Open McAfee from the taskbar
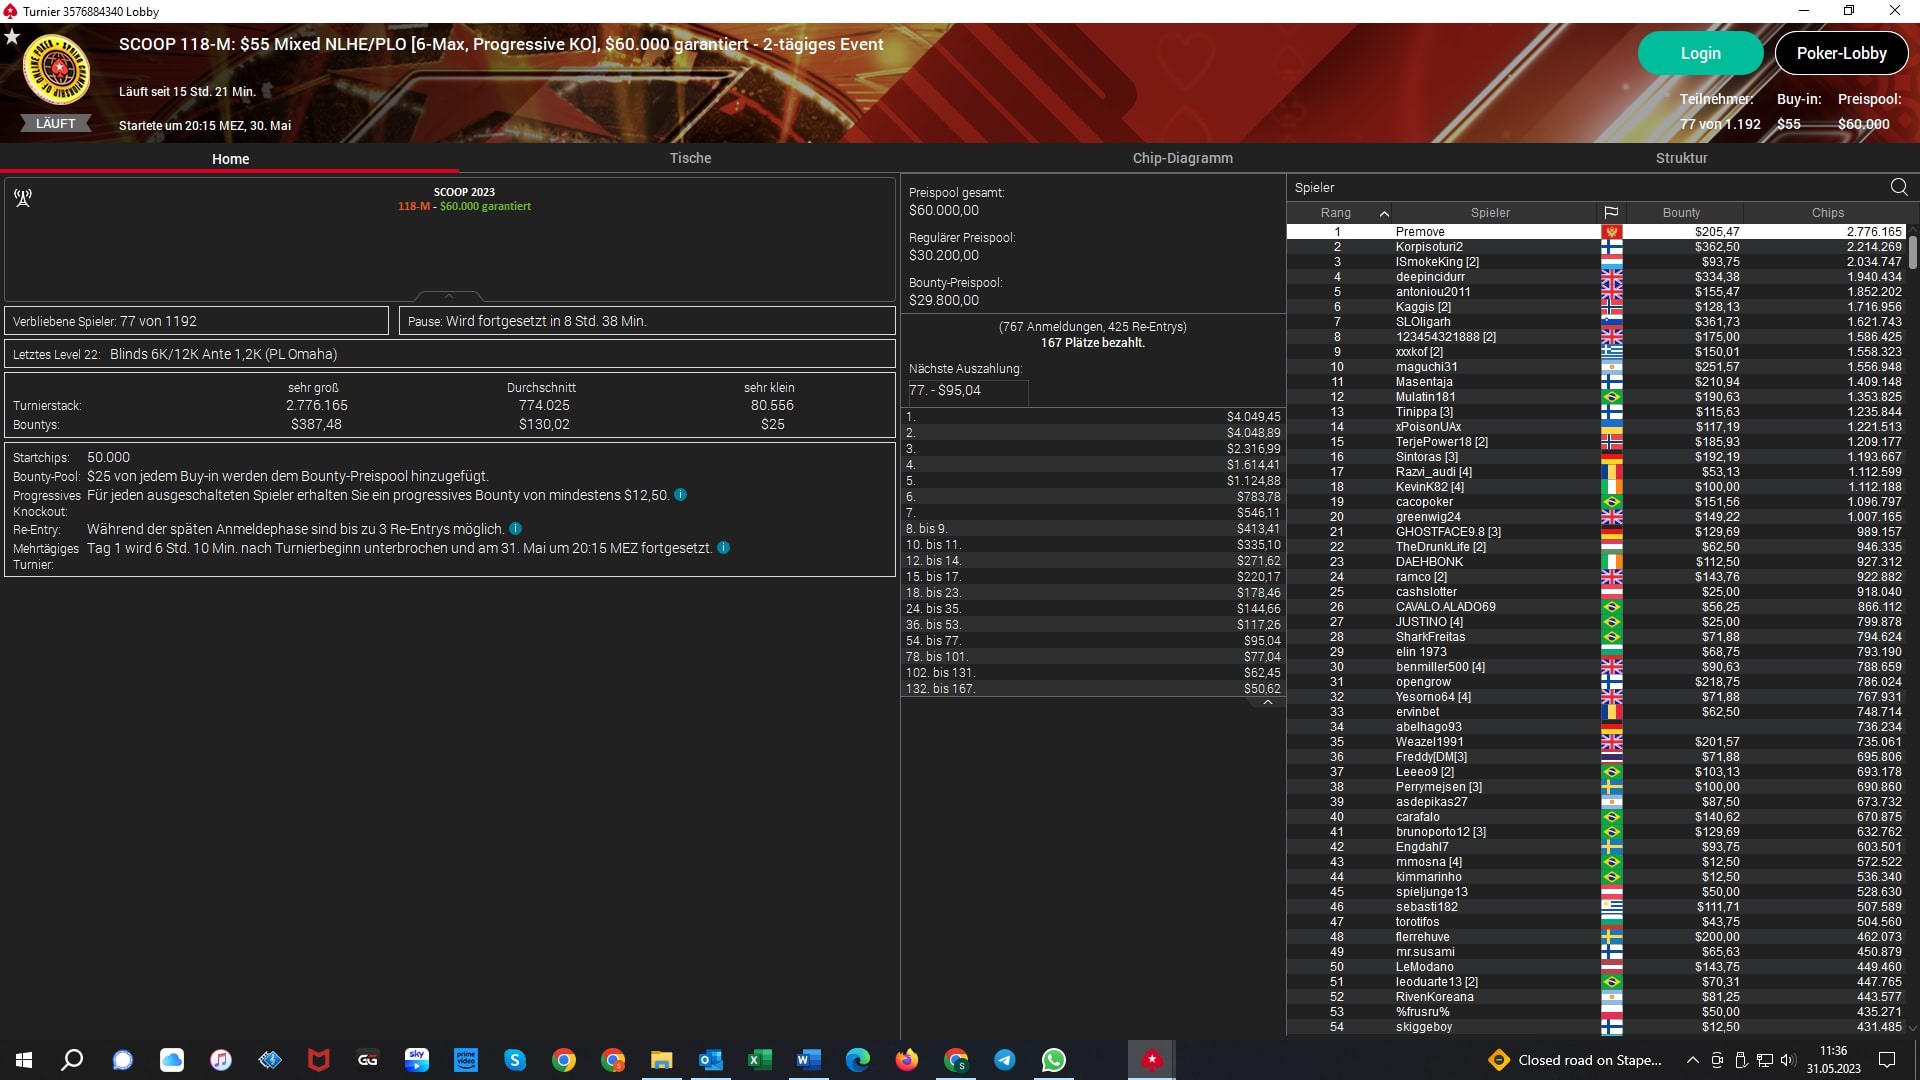The width and height of the screenshot is (1920, 1080). (318, 1060)
